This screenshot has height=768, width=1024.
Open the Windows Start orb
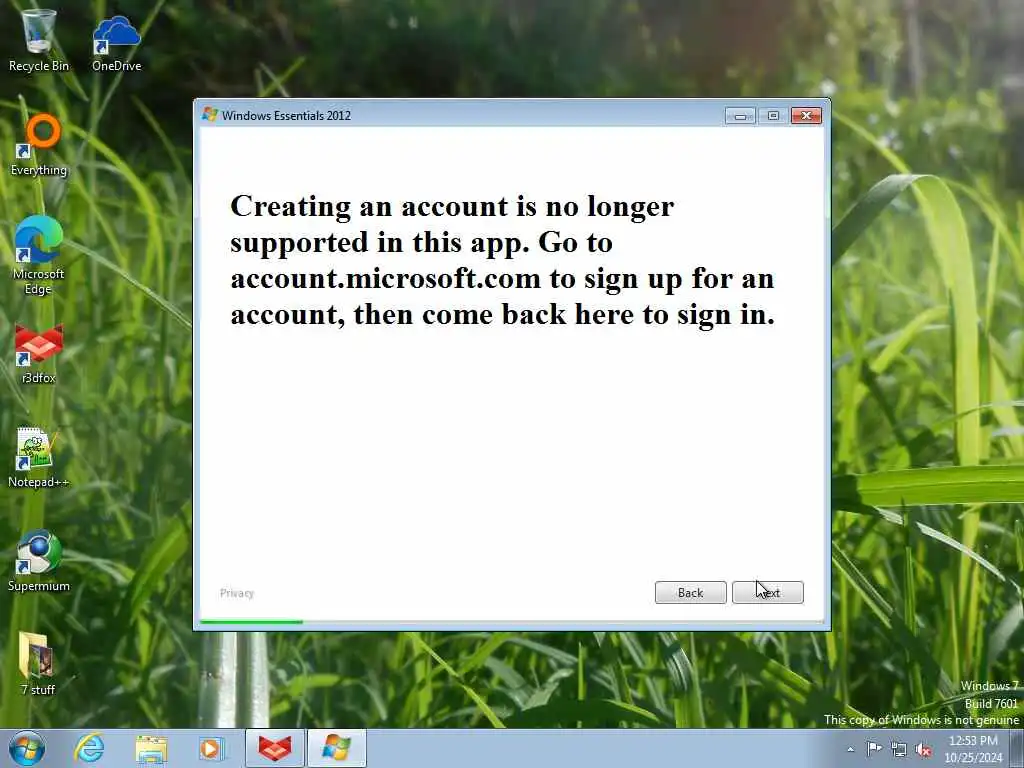(27, 748)
